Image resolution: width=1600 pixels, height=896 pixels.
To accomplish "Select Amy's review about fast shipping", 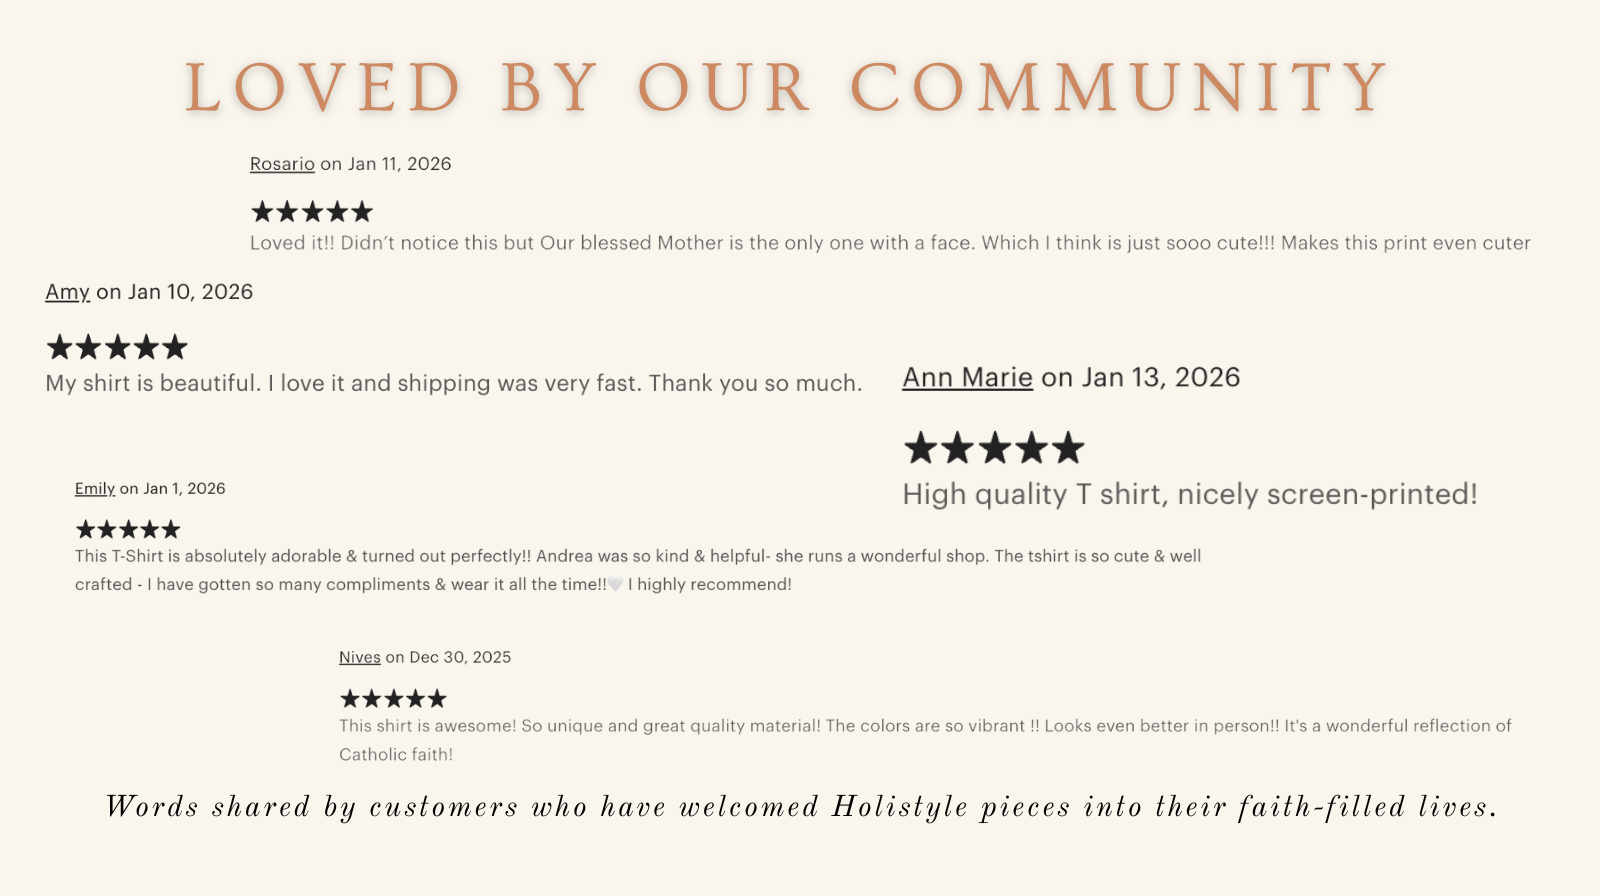I will coord(453,384).
